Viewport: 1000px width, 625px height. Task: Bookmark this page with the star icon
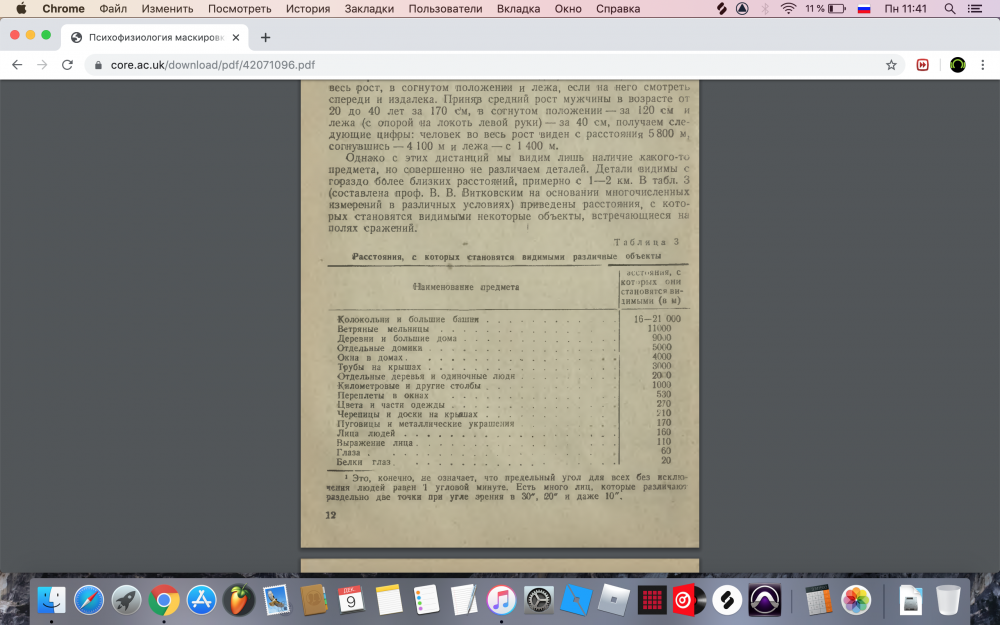891,64
